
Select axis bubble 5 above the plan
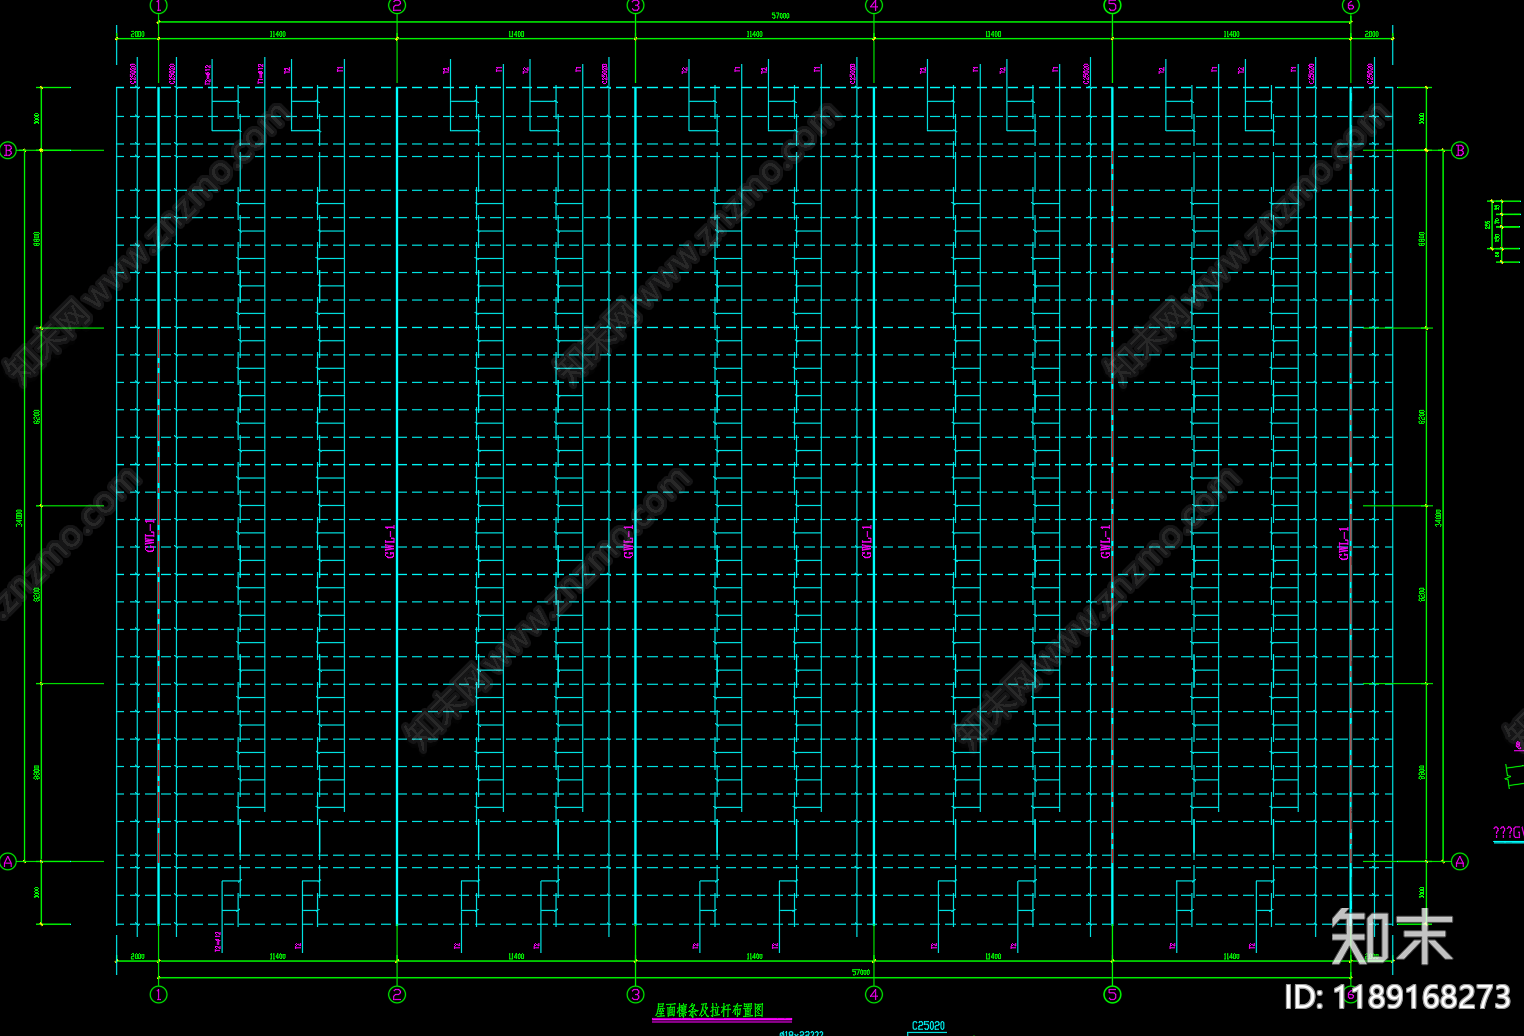point(1112,6)
